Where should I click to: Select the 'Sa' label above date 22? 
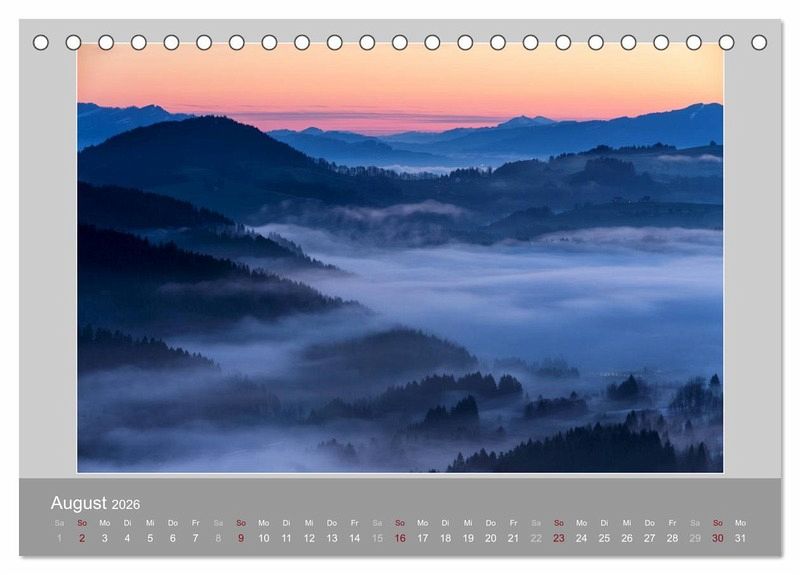[x=536, y=523]
